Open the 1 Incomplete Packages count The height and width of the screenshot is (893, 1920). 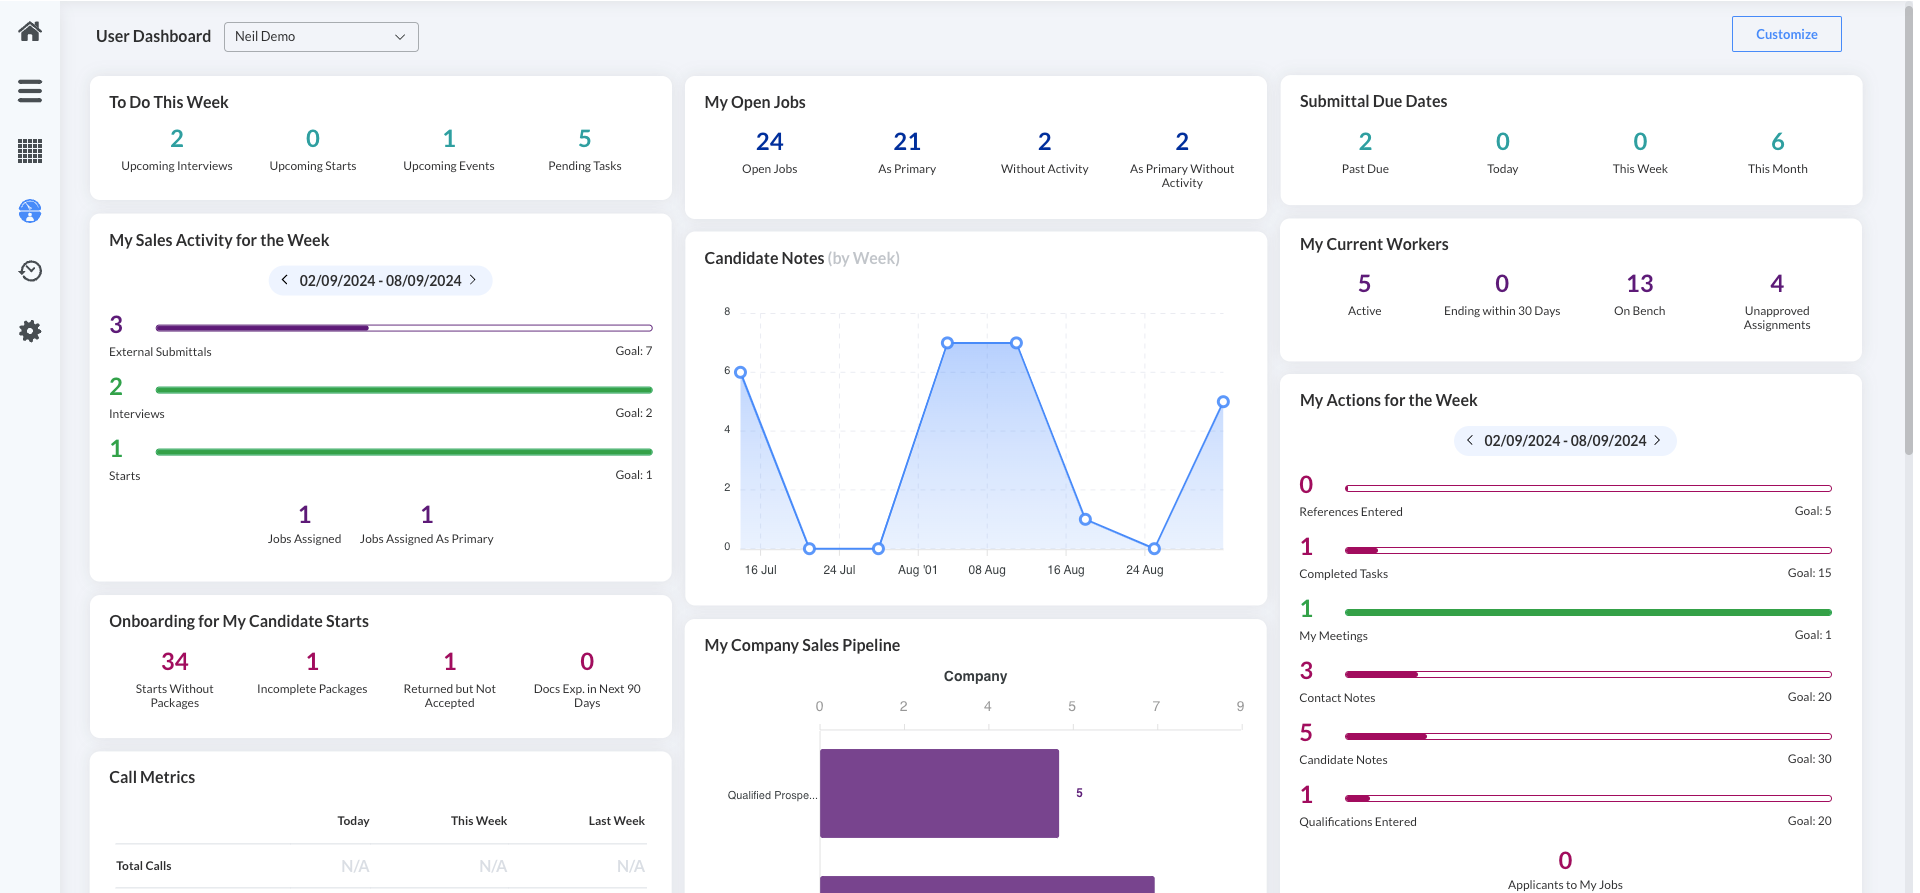312,662
